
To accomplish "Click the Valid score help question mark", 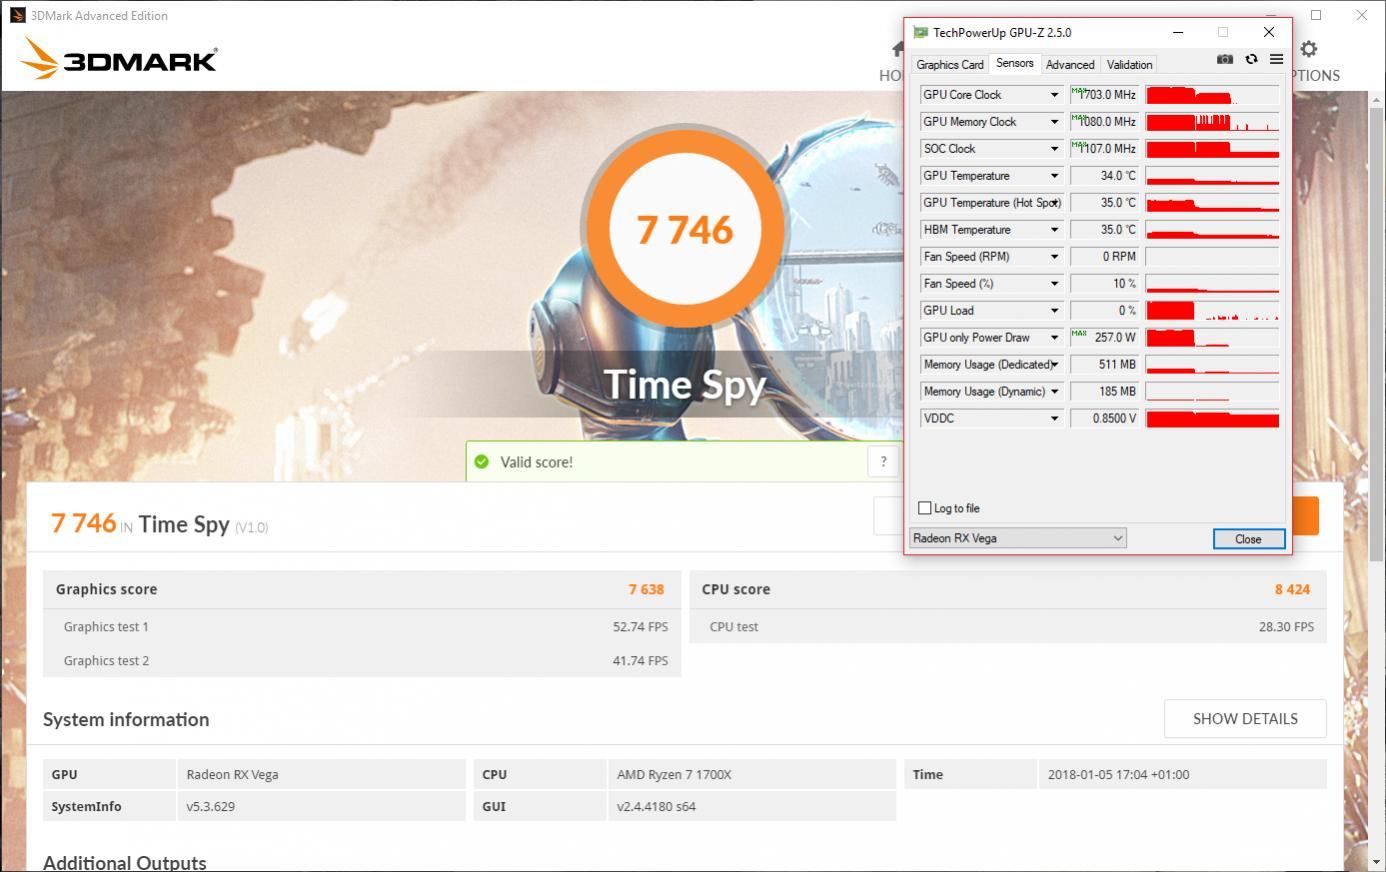I will click(883, 461).
